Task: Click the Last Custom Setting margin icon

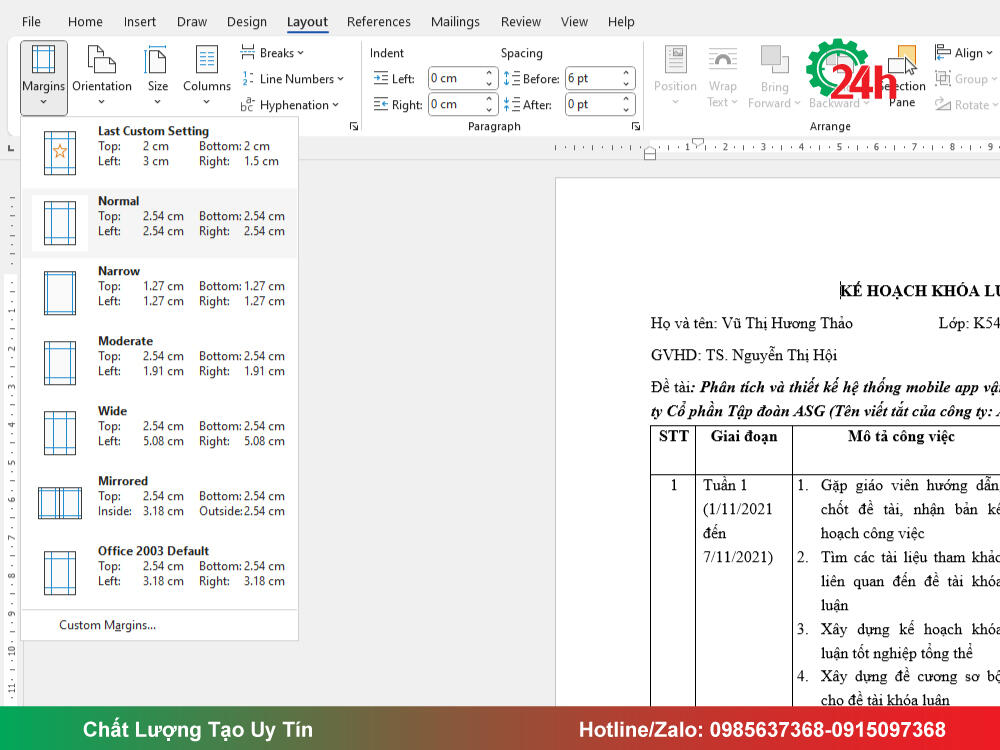Action: tap(60, 152)
